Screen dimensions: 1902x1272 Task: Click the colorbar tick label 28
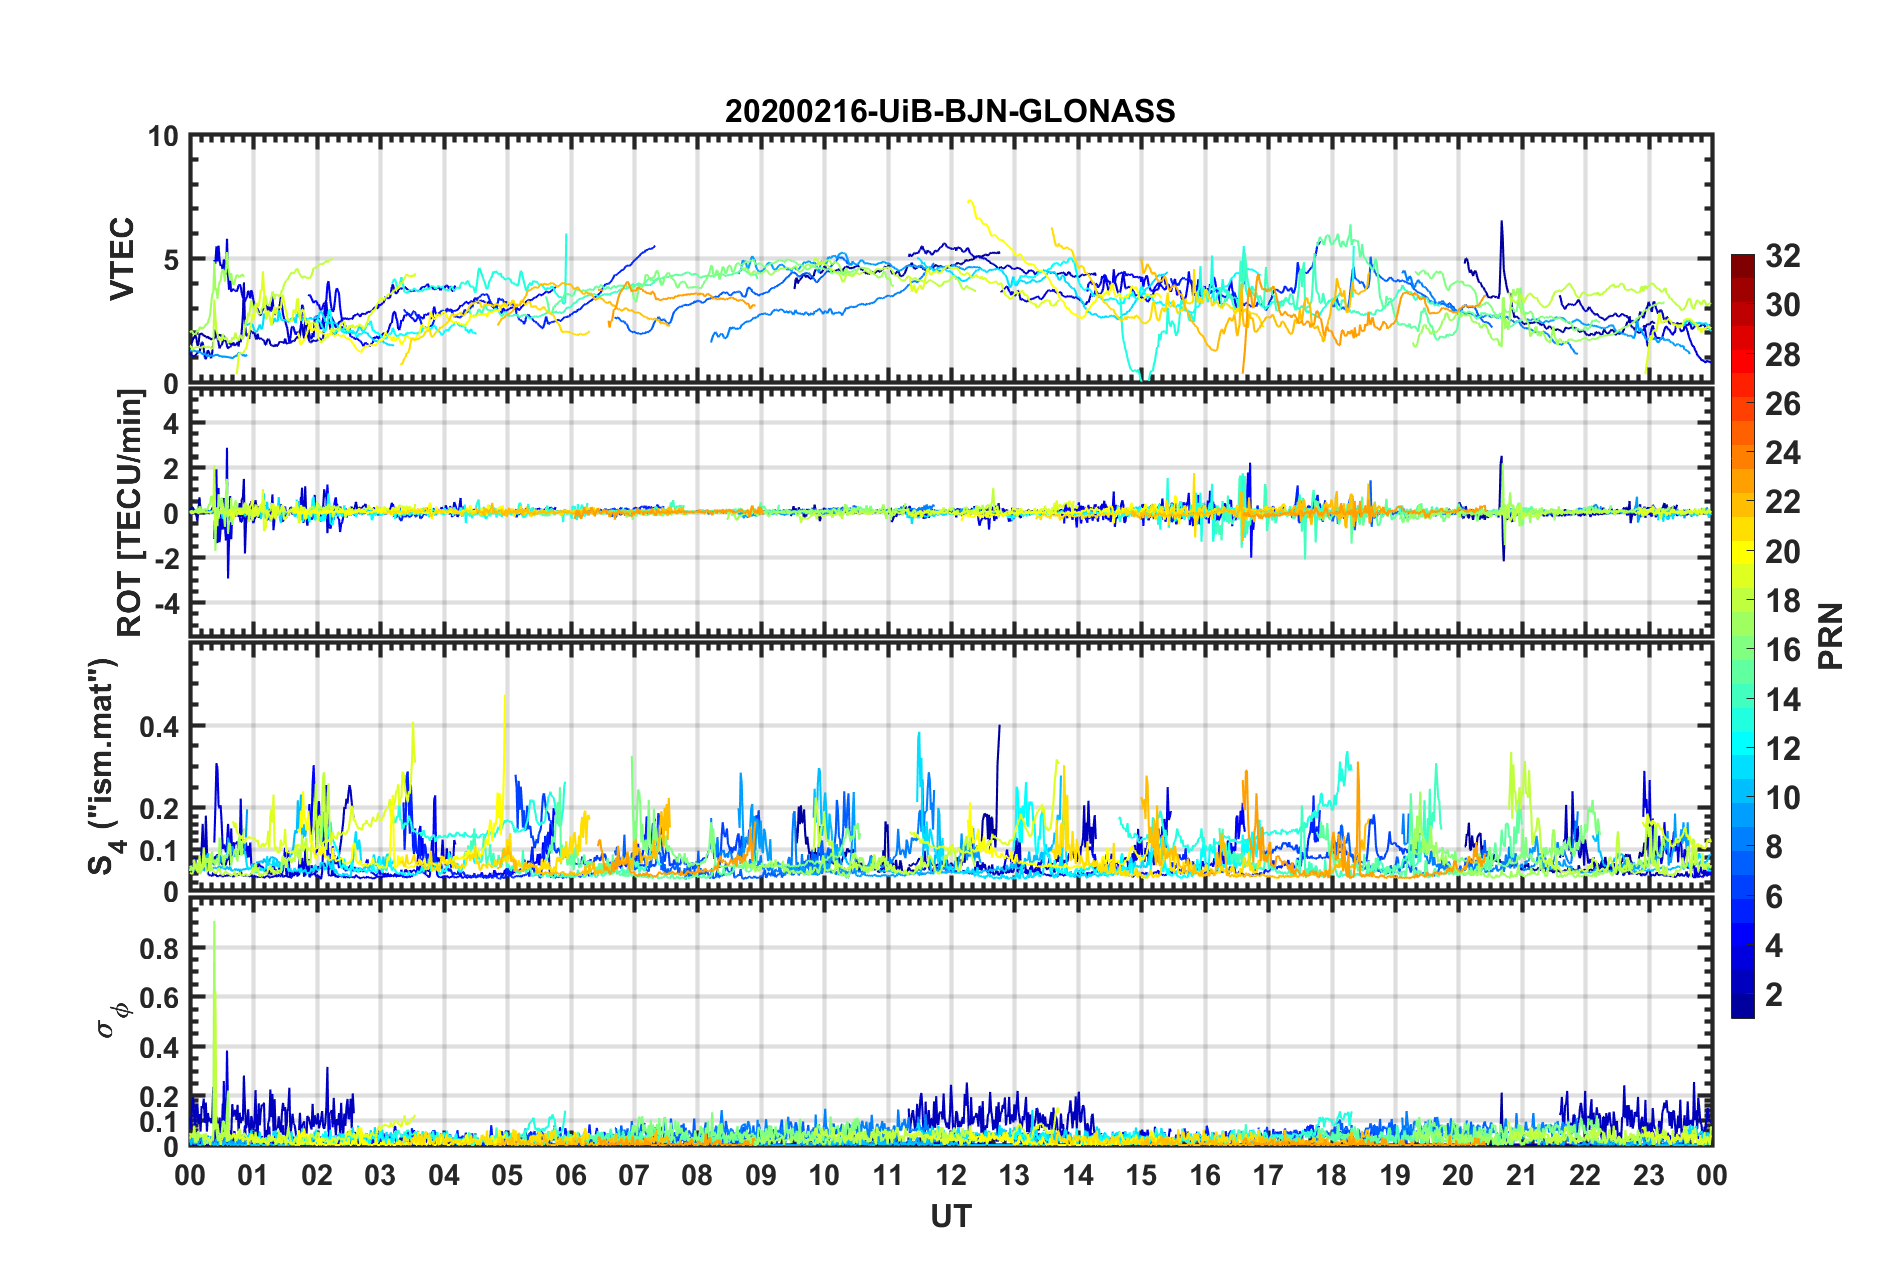coord(1783,355)
